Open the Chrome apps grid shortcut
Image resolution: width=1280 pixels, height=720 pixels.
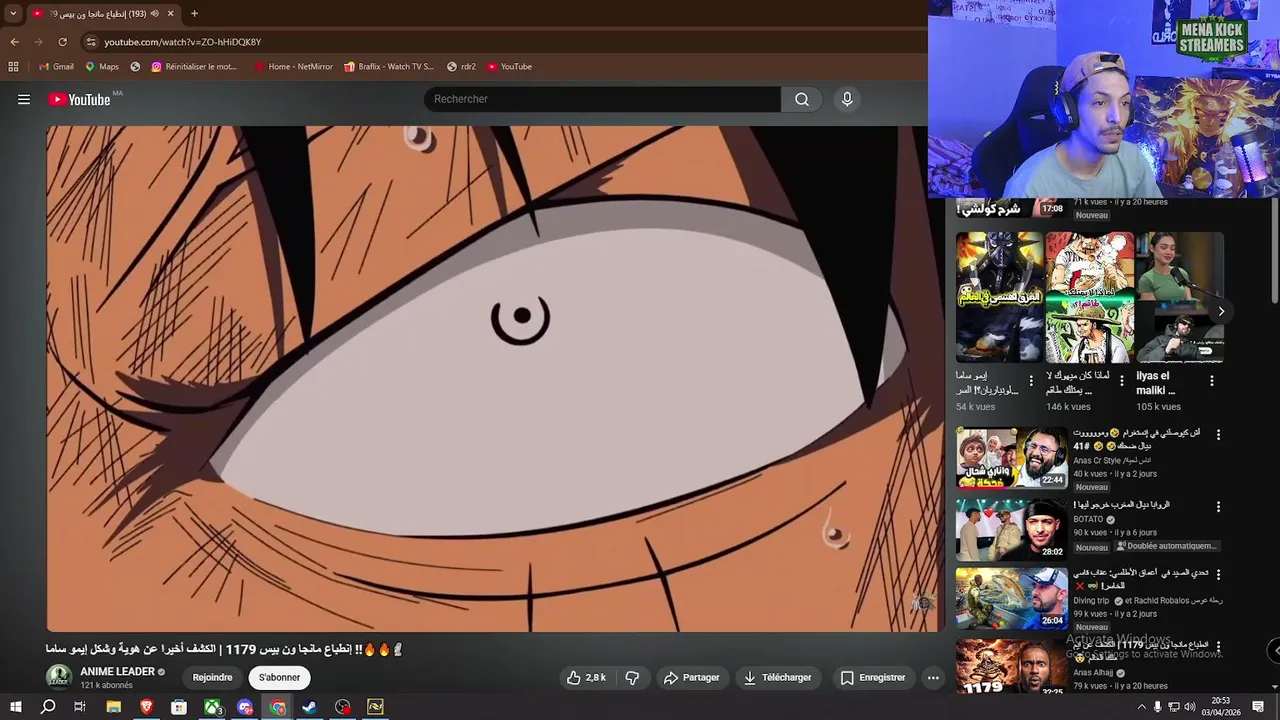pyautogui.click(x=13, y=67)
